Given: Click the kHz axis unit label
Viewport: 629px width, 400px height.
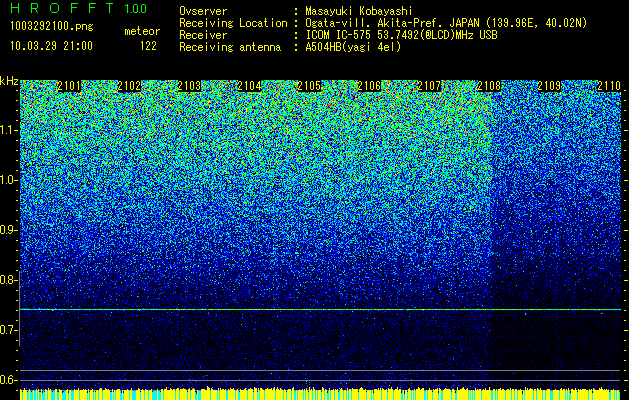Looking at the screenshot, I should pyautogui.click(x=9, y=81).
